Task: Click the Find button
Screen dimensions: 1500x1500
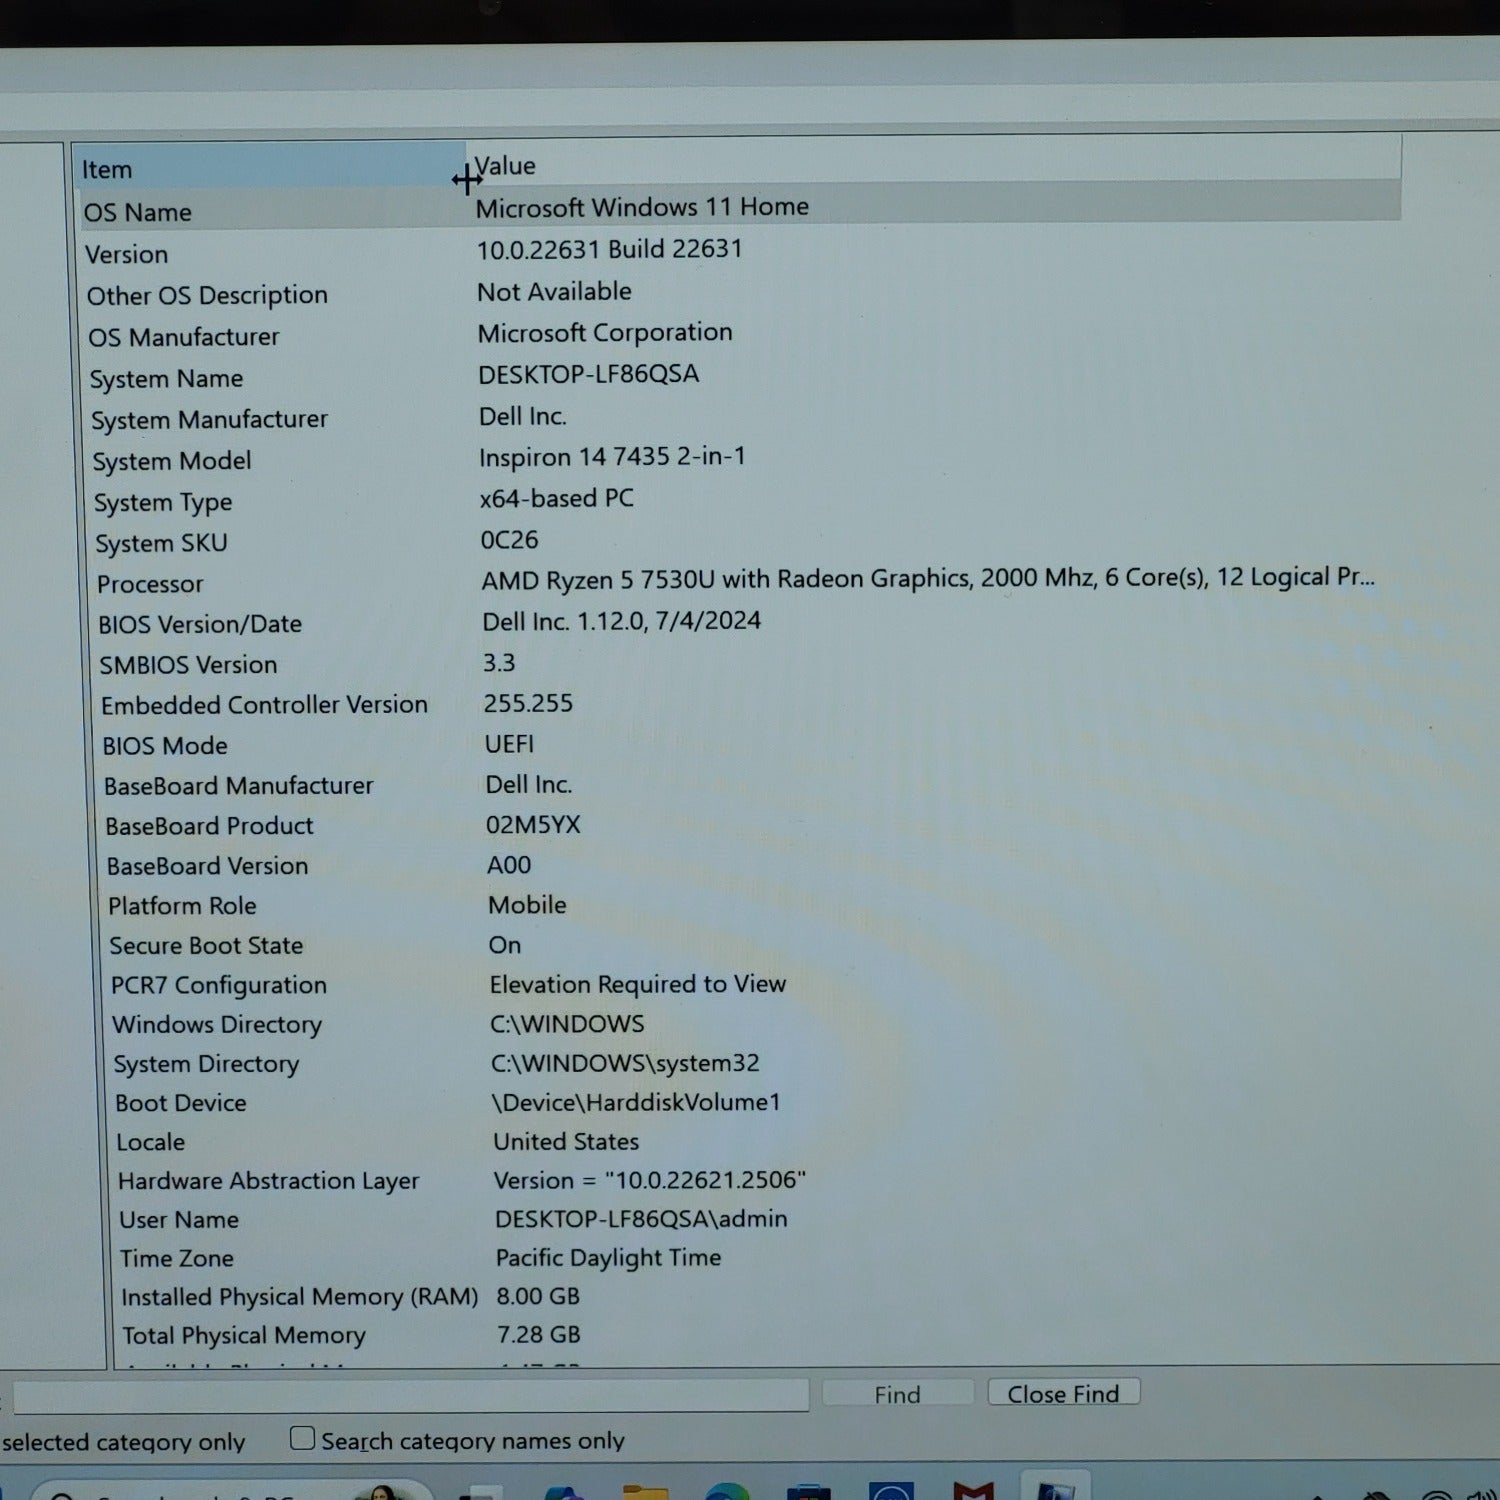Action: tap(897, 1394)
